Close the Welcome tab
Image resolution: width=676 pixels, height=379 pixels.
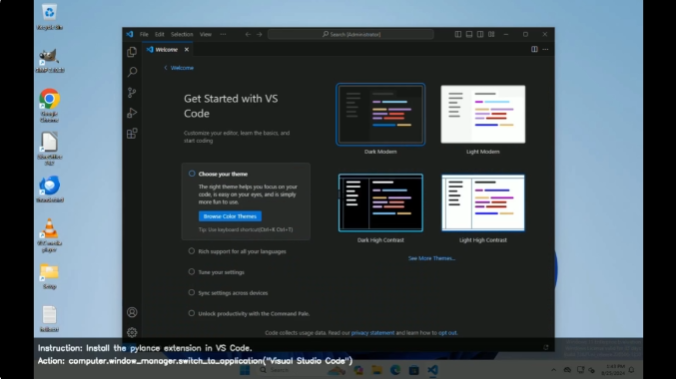(x=187, y=50)
